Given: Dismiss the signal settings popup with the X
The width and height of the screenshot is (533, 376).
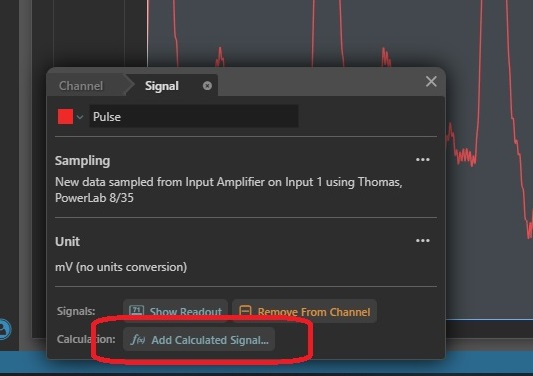Looking at the screenshot, I should [431, 82].
